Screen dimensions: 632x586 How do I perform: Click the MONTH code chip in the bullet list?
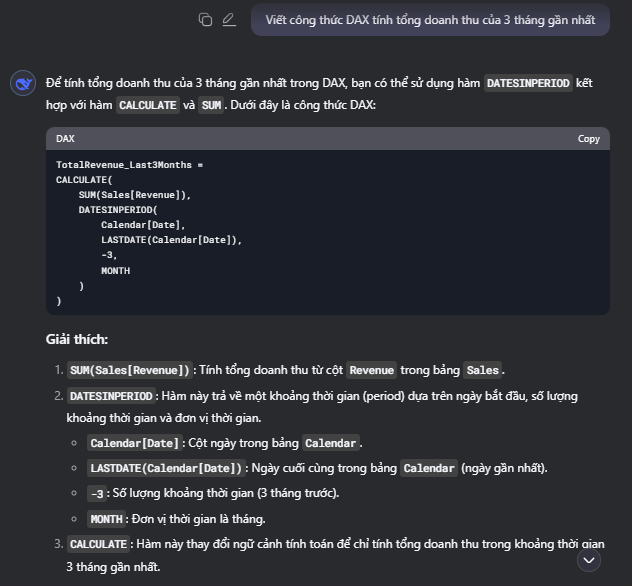(106, 519)
